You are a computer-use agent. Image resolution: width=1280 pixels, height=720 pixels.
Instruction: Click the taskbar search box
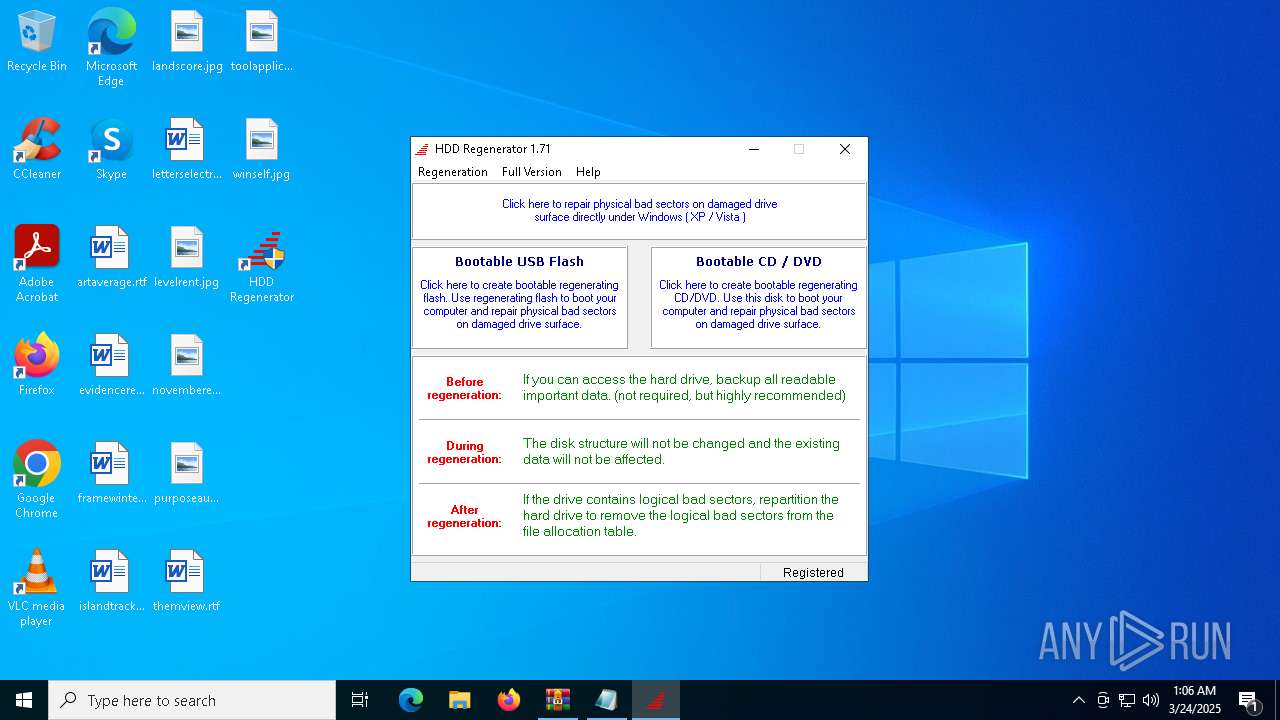pyautogui.click(x=192, y=700)
